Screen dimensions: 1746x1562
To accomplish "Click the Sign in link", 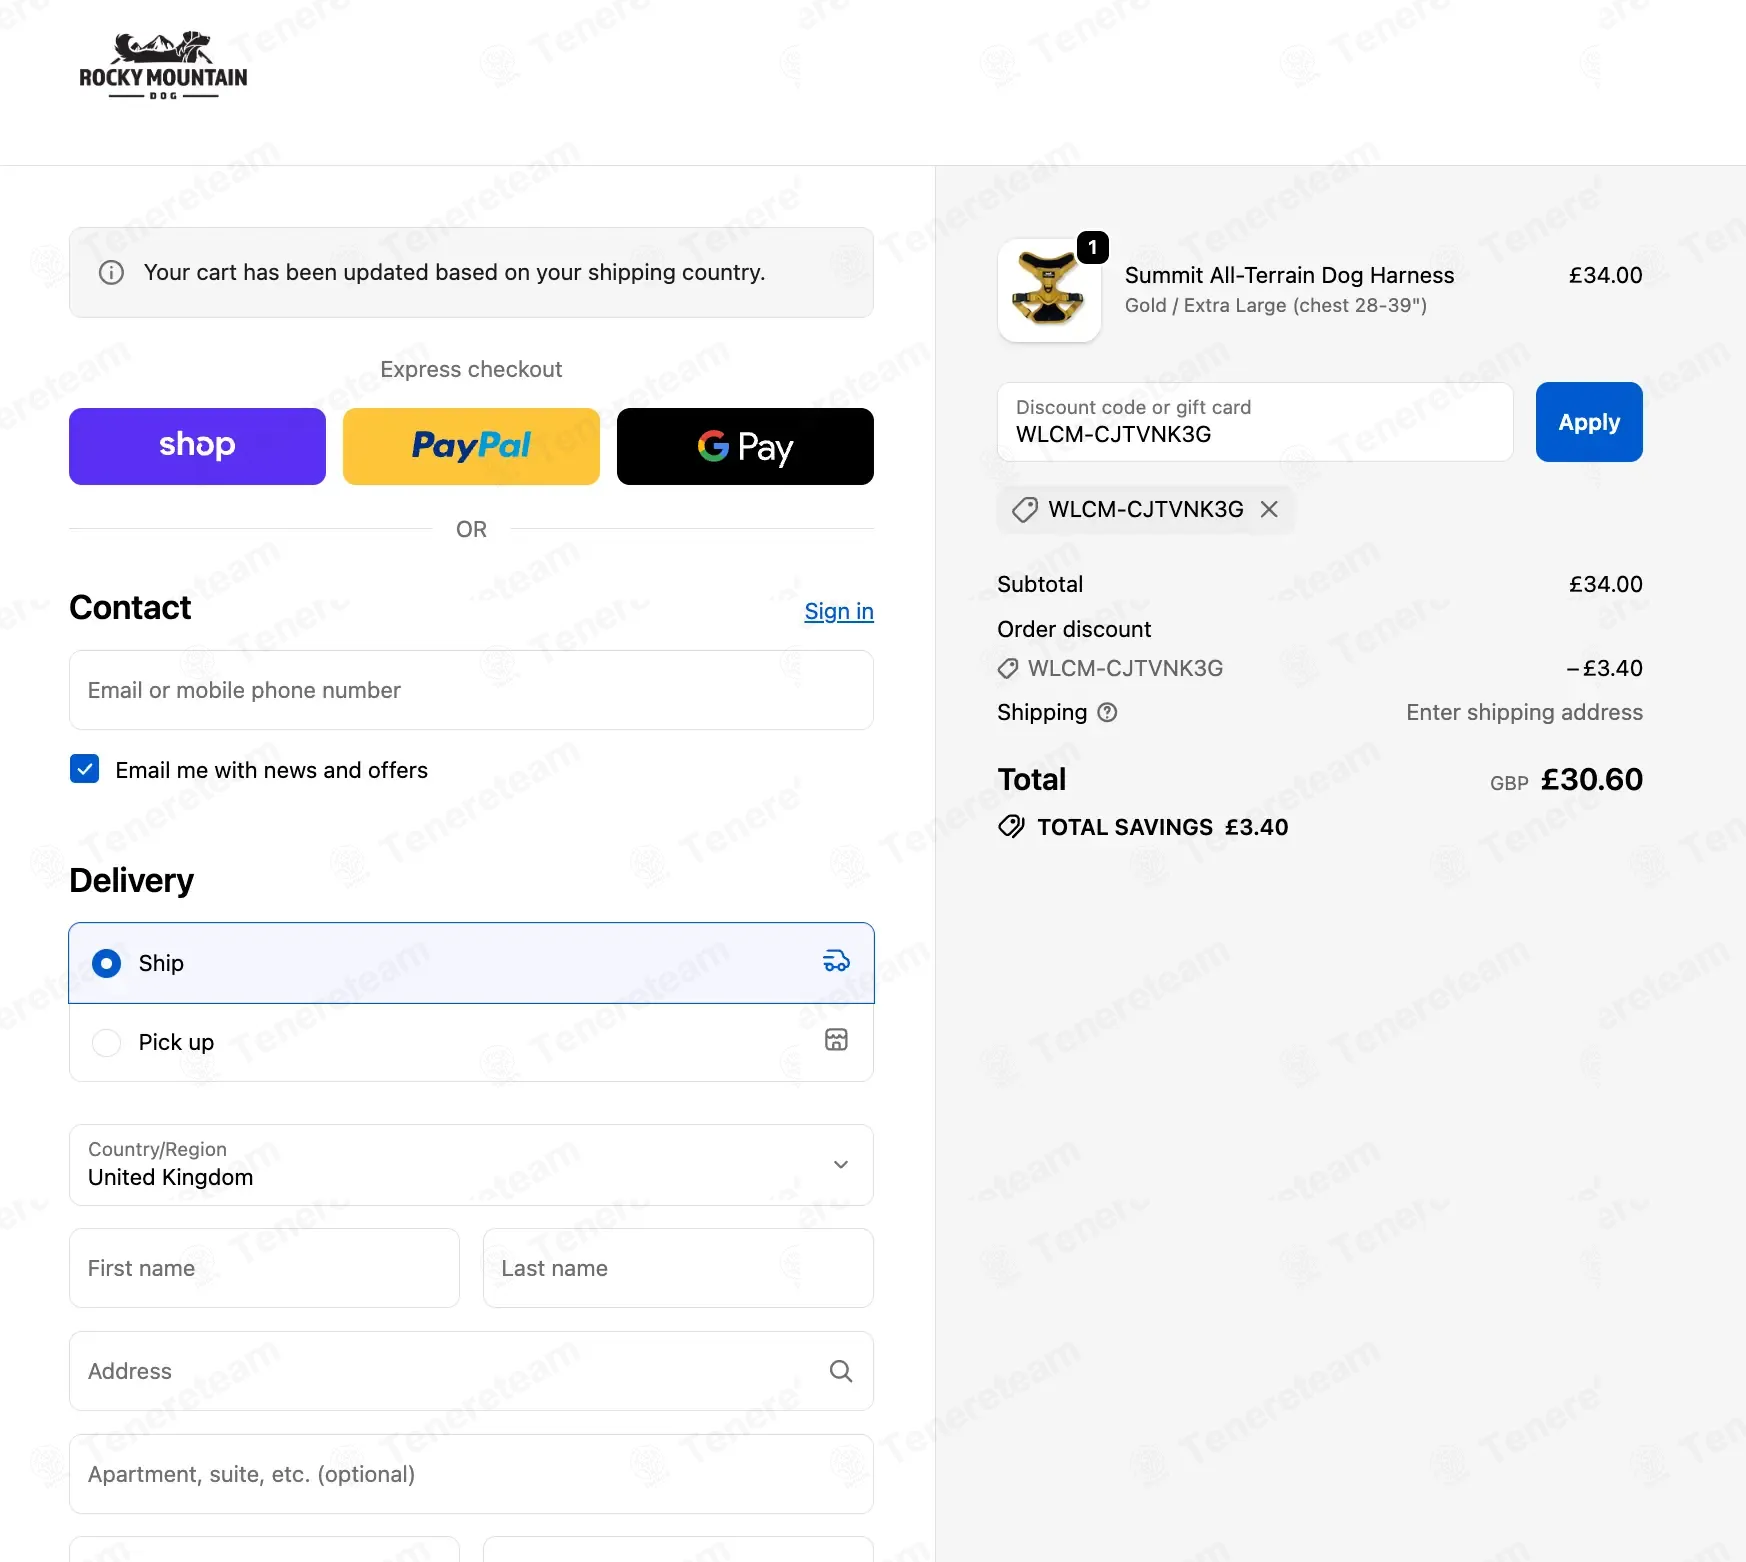I will (x=838, y=611).
